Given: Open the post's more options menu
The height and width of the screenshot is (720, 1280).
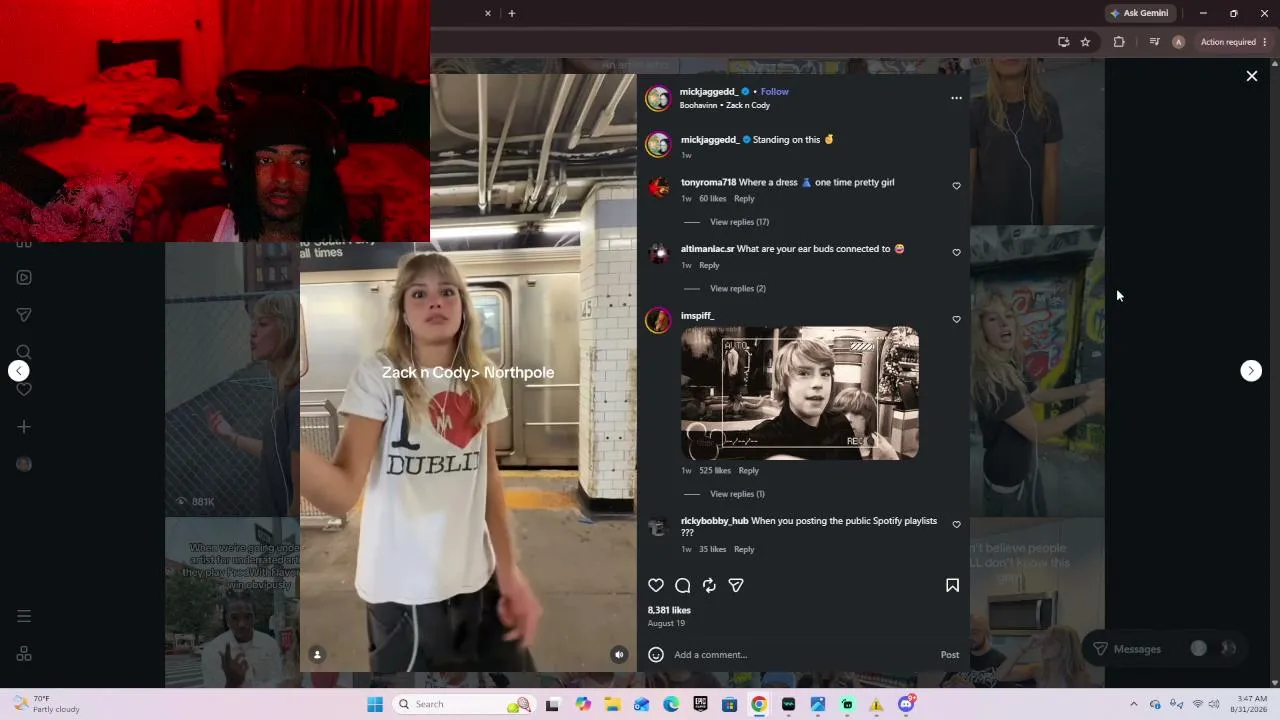Looking at the screenshot, I should (956, 98).
